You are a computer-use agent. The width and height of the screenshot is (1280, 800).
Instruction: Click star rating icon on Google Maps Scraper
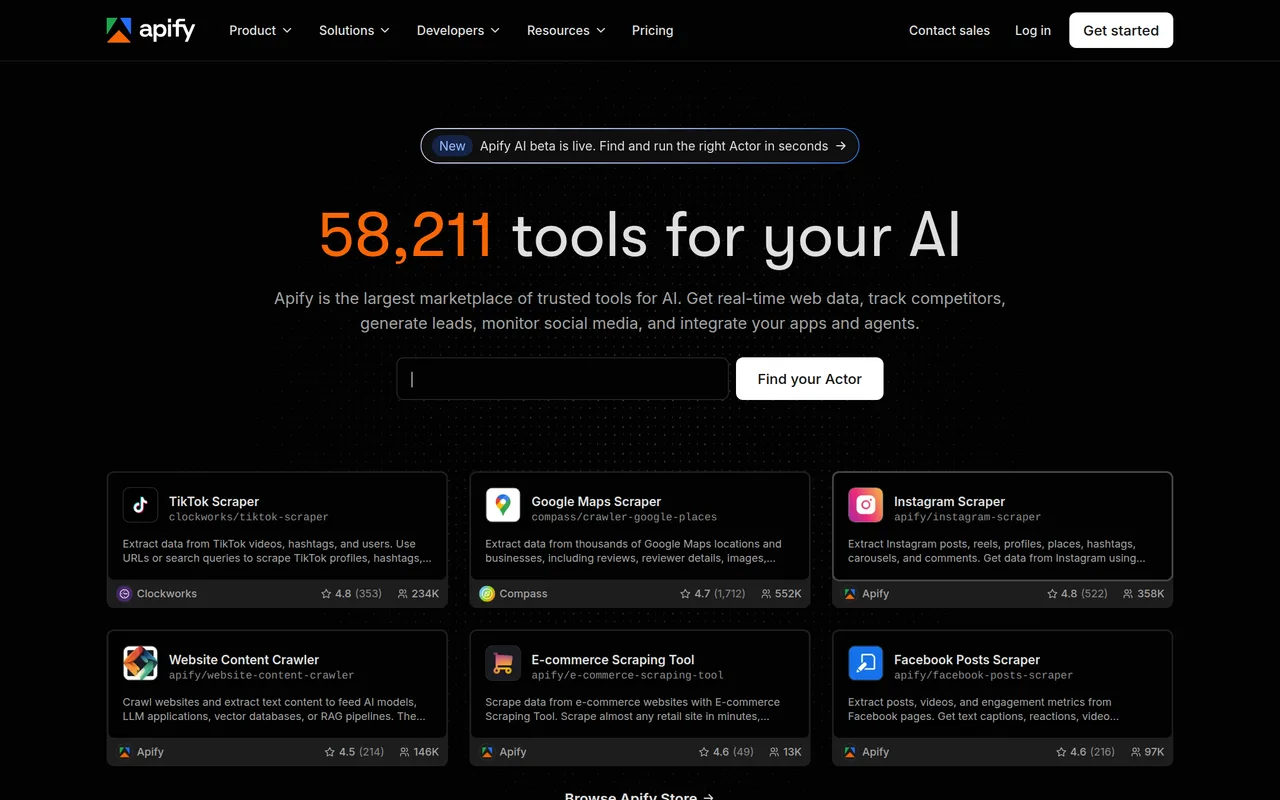685,594
